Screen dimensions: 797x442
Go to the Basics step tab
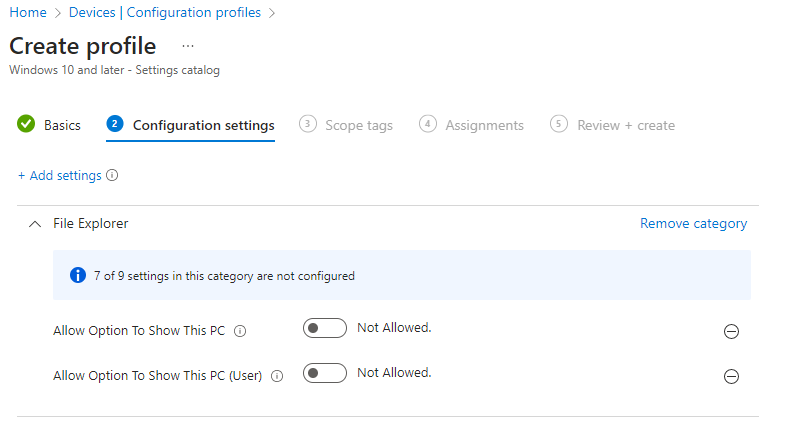click(x=62, y=125)
